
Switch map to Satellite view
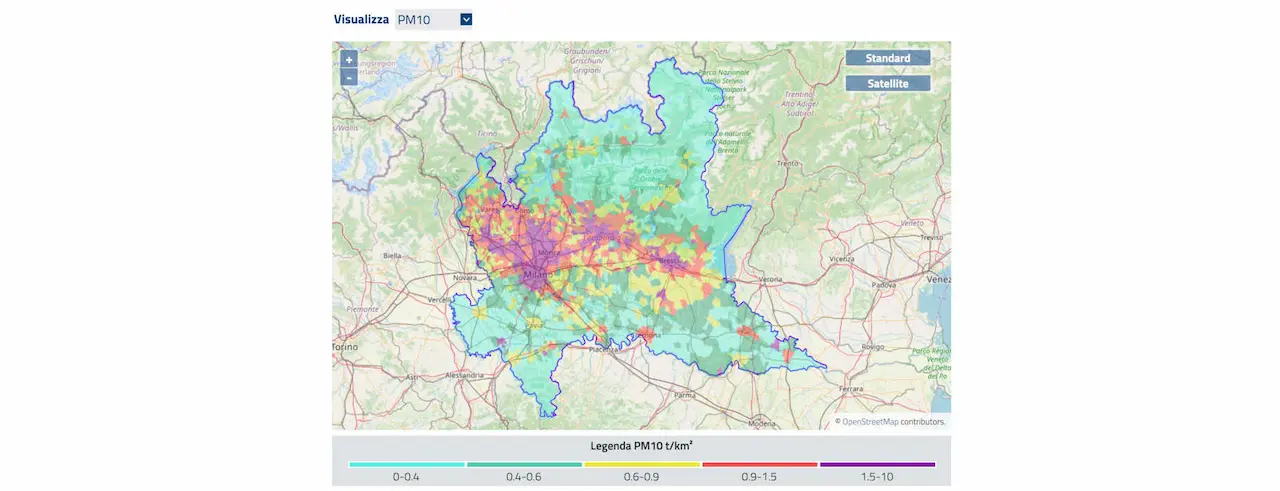[888, 83]
